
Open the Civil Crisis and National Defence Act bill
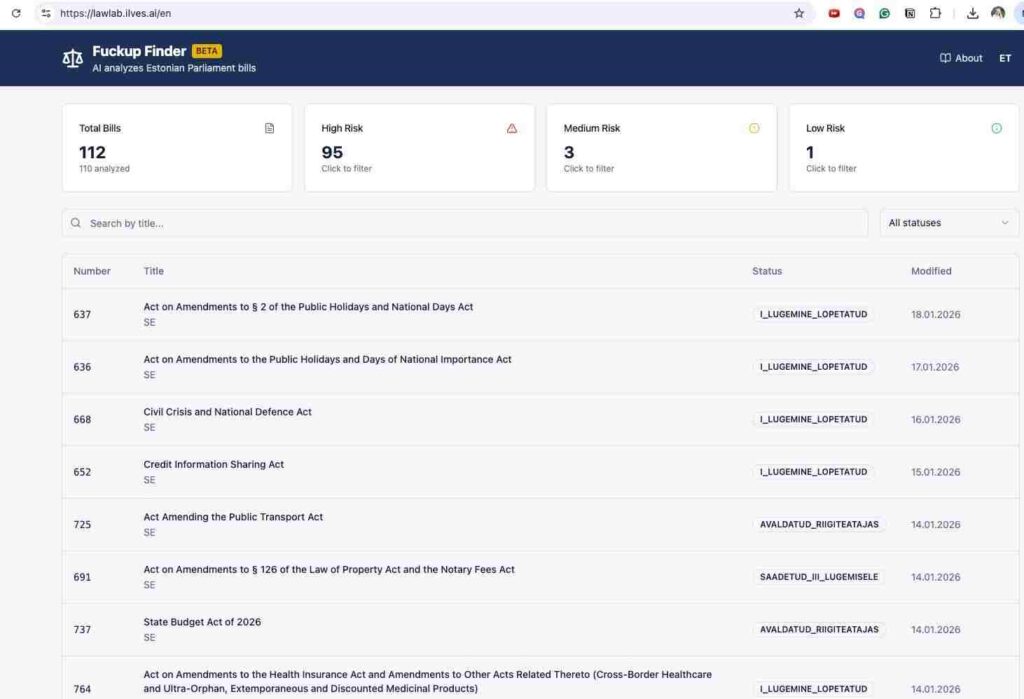coord(228,412)
